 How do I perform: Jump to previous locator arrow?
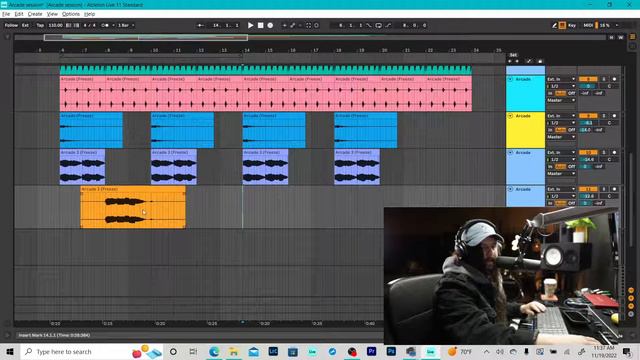pos(510,61)
